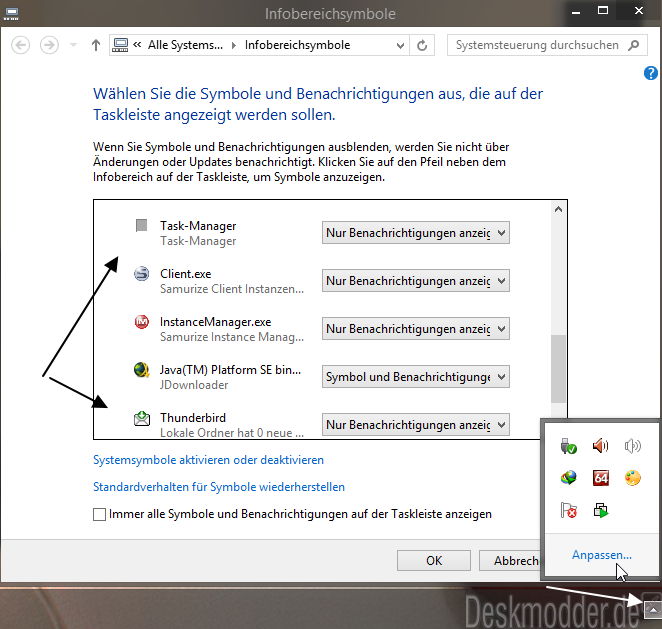Click the 'Client.exe' entry name
This screenshot has height=629, width=662.
pyautogui.click(x=185, y=274)
